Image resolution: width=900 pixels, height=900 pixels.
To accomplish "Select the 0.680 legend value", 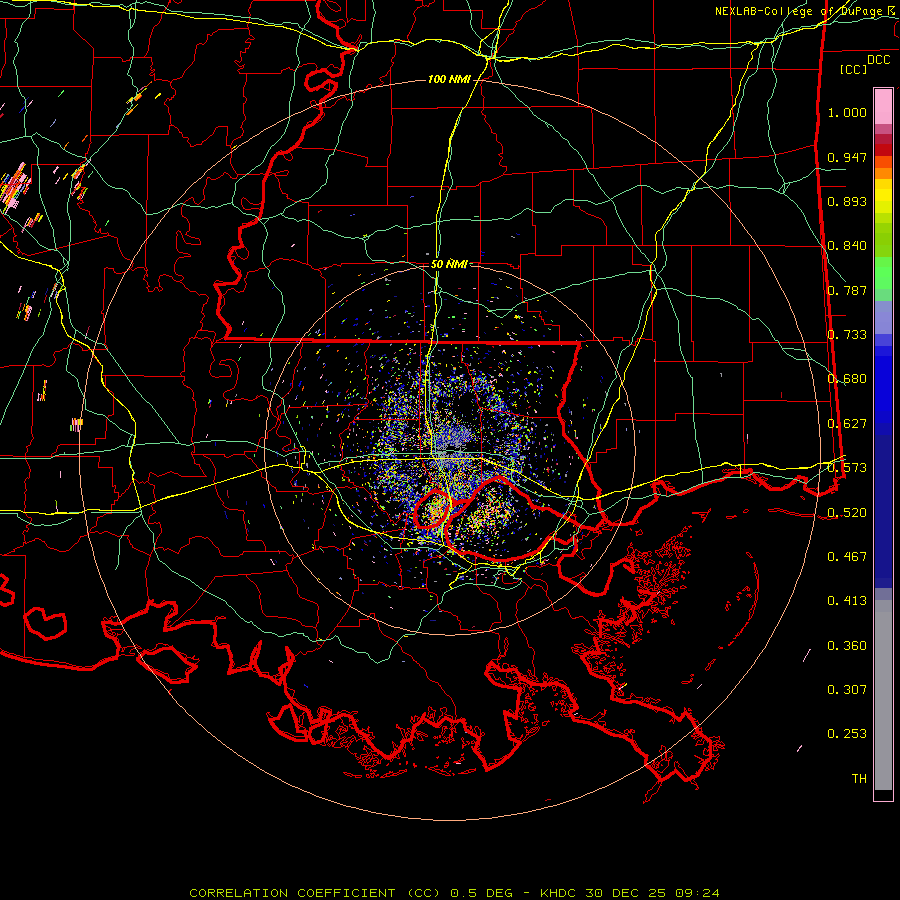I will 847,379.
